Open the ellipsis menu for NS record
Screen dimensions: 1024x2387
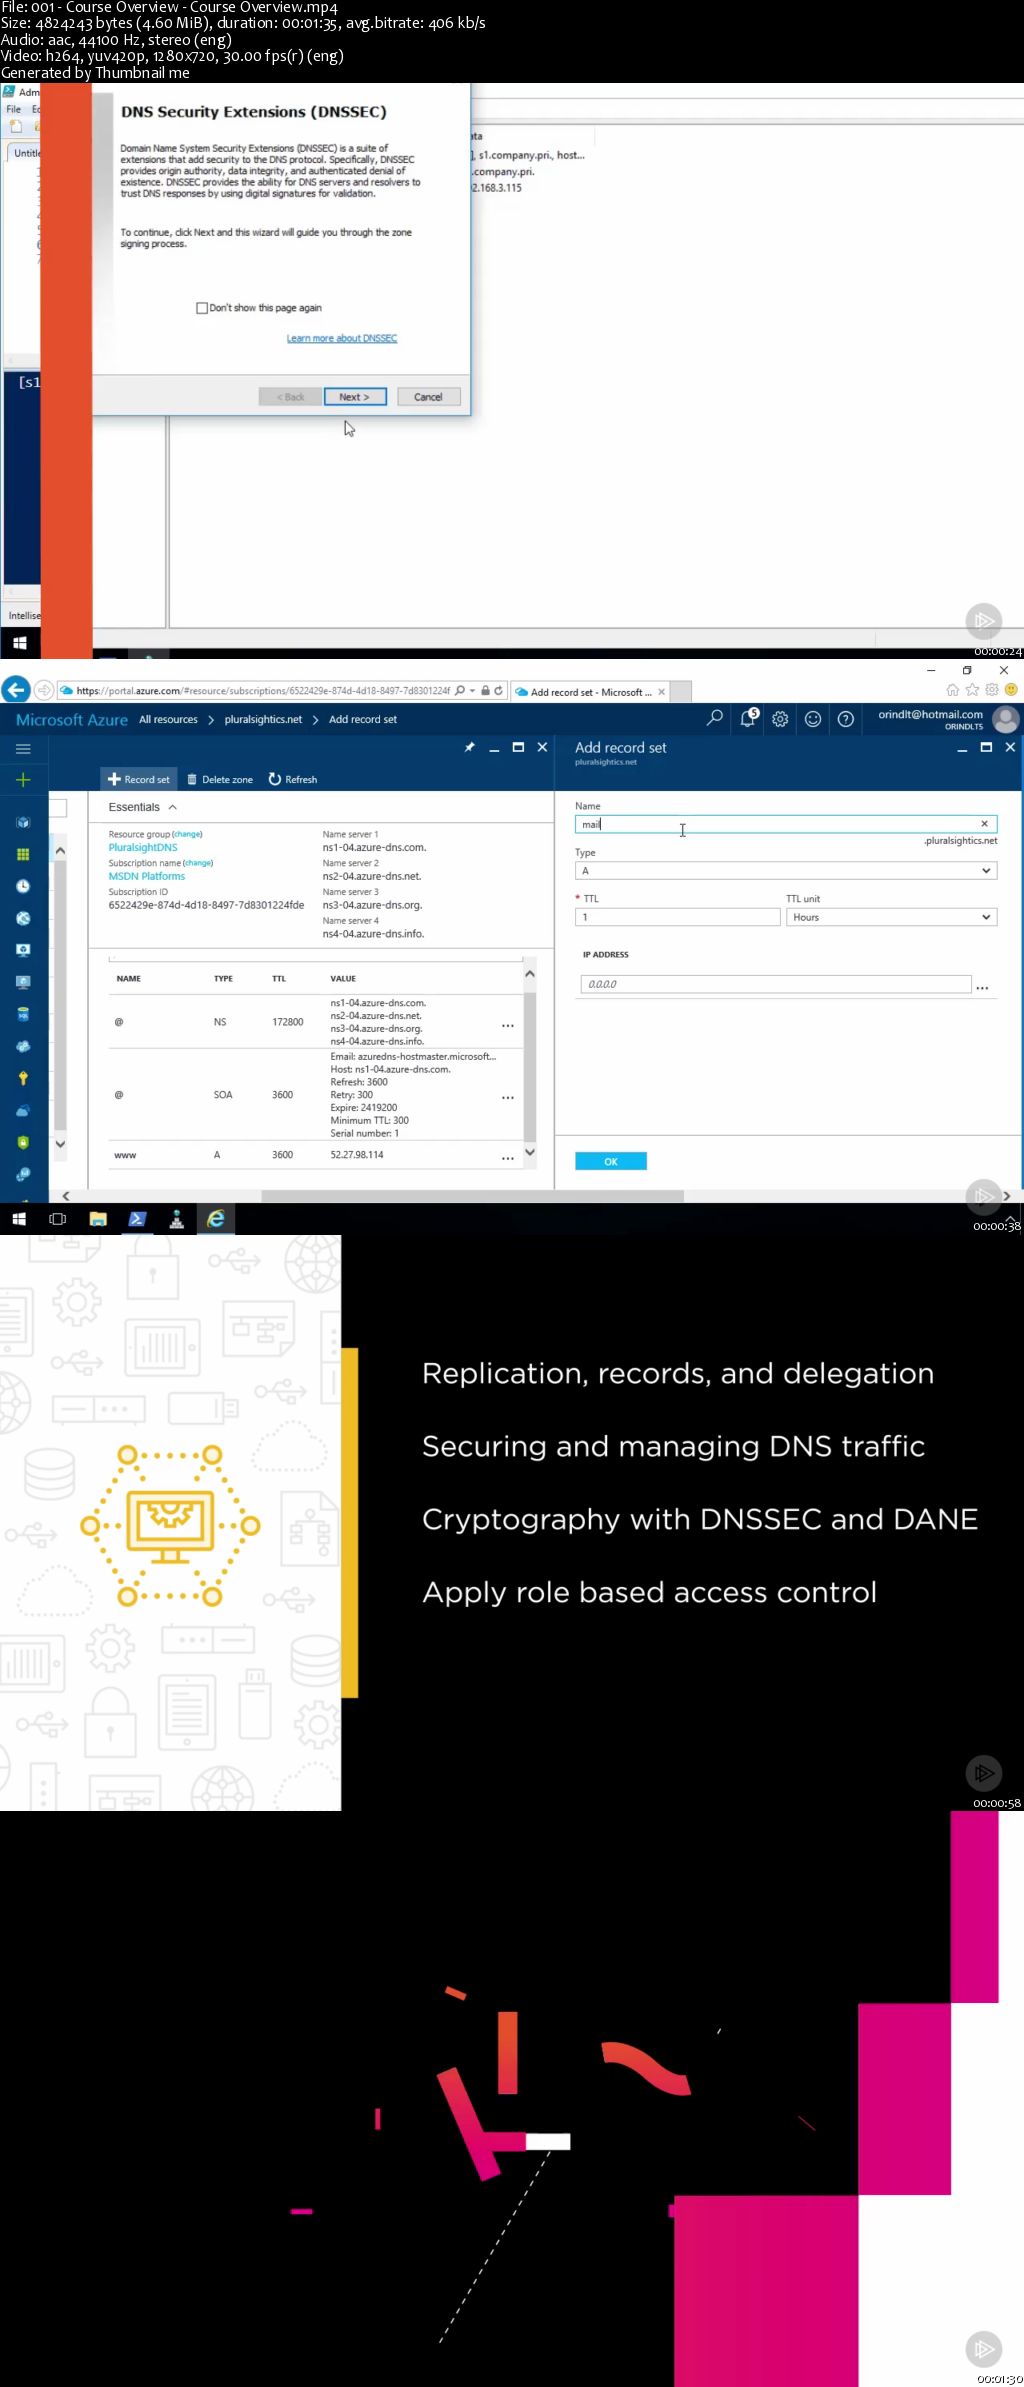(508, 1025)
